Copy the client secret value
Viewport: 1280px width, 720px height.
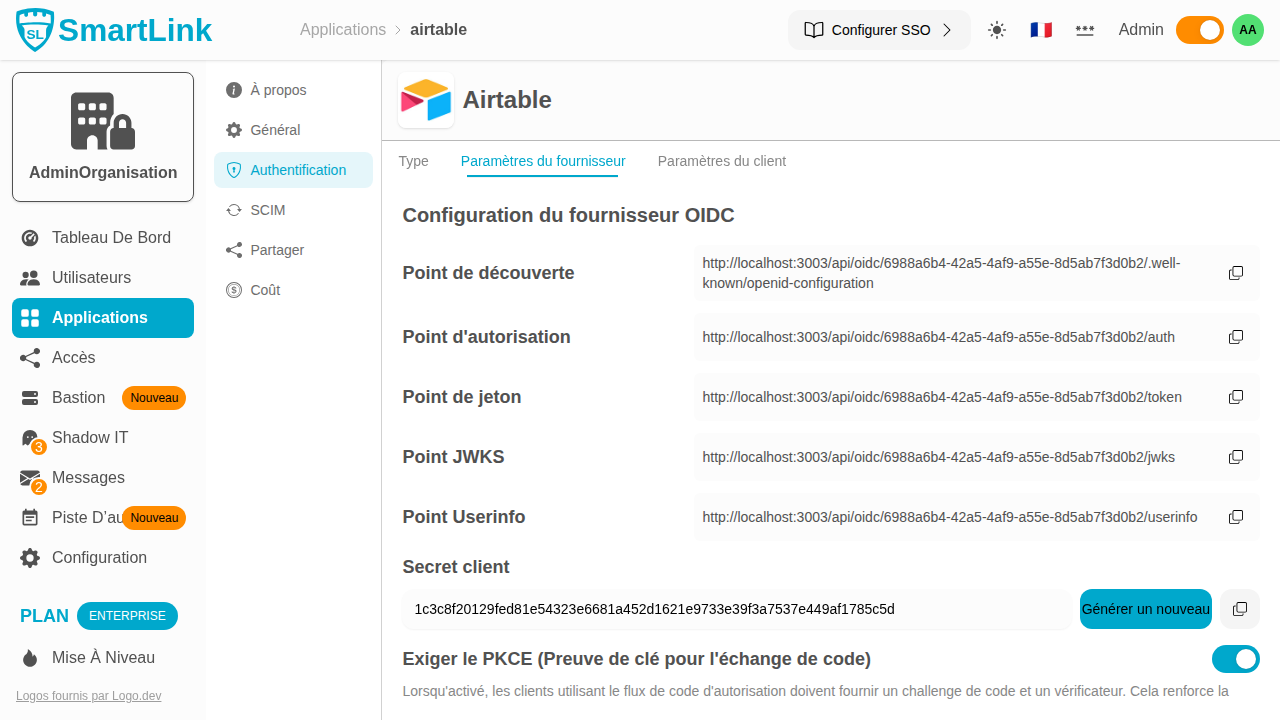1240,609
